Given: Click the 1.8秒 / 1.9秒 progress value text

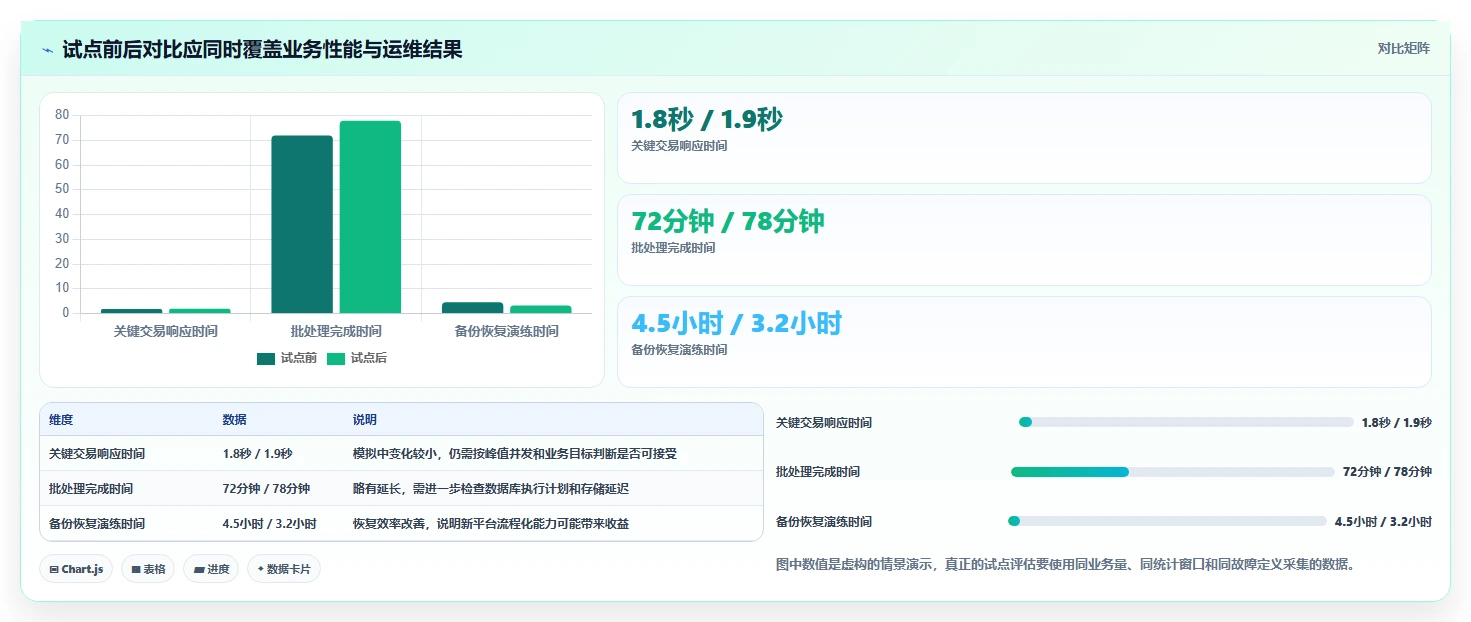Looking at the screenshot, I should point(1396,423).
